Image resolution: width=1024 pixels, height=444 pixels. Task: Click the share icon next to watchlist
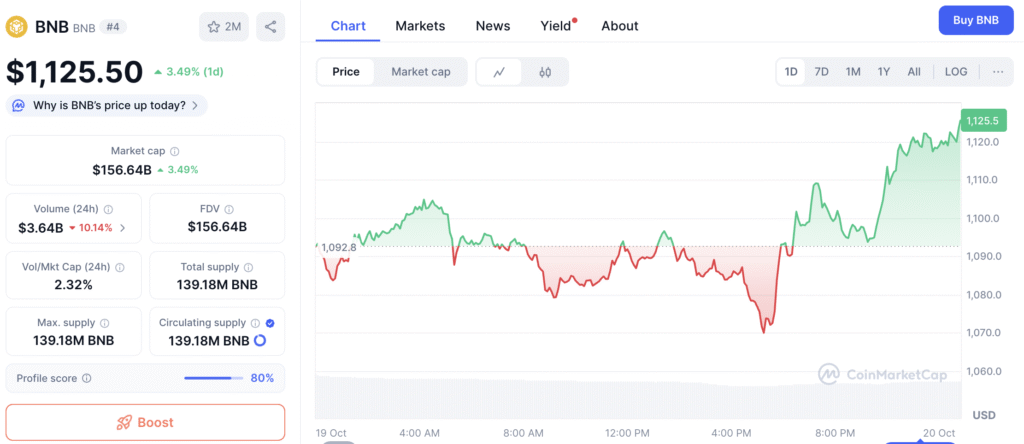click(x=270, y=27)
